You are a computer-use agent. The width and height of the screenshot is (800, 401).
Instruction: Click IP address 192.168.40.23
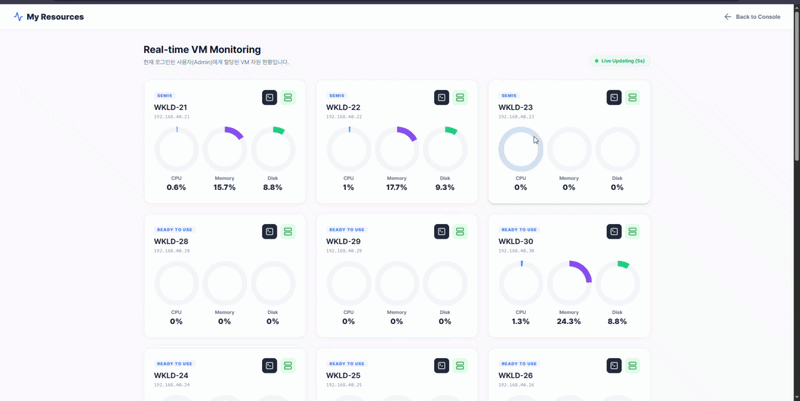point(516,117)
